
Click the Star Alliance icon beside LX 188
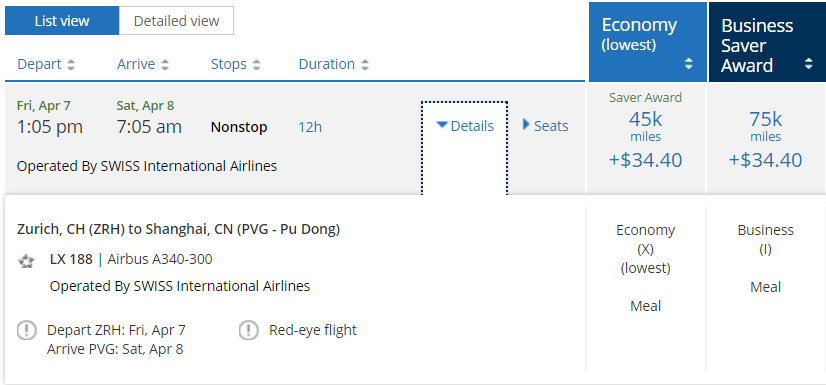[26, 261]
